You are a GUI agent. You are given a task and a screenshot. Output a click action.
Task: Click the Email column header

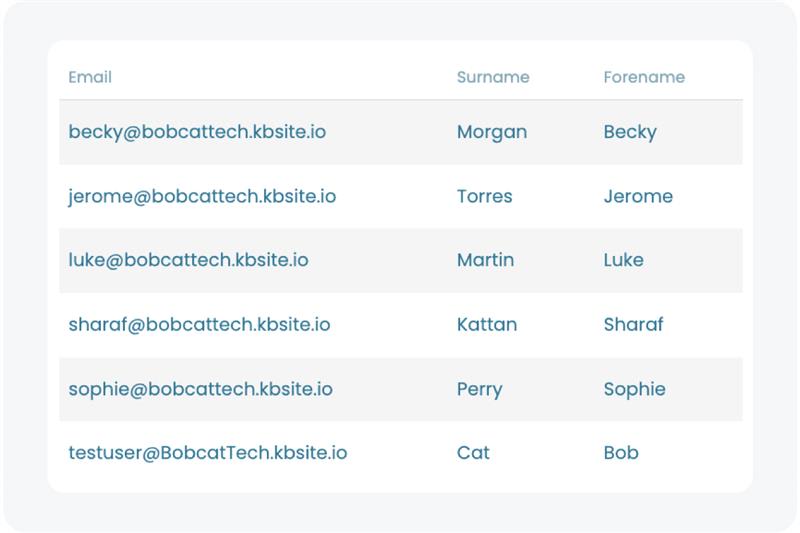click(x=90, y=77)
